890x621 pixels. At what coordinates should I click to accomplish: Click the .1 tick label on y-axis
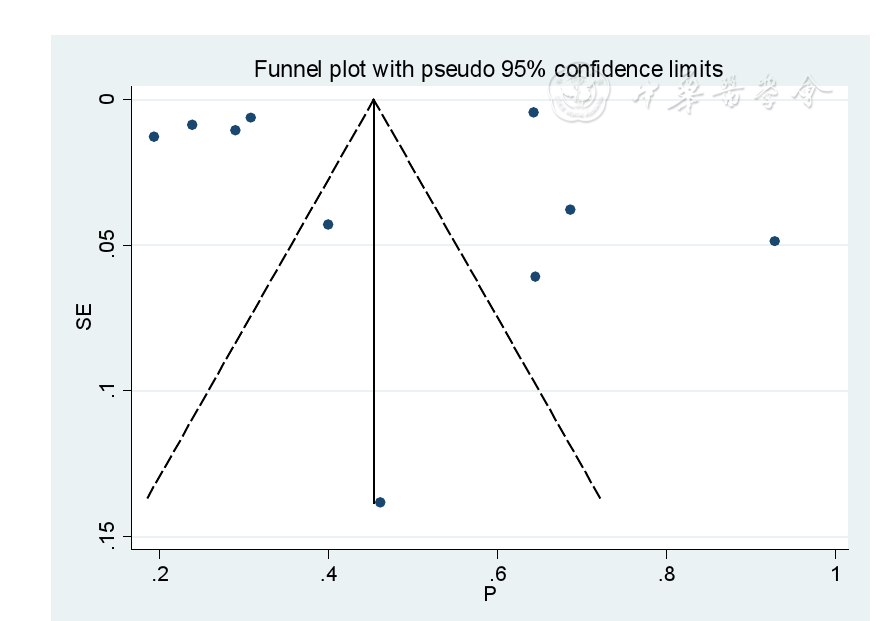pos(109,390)
